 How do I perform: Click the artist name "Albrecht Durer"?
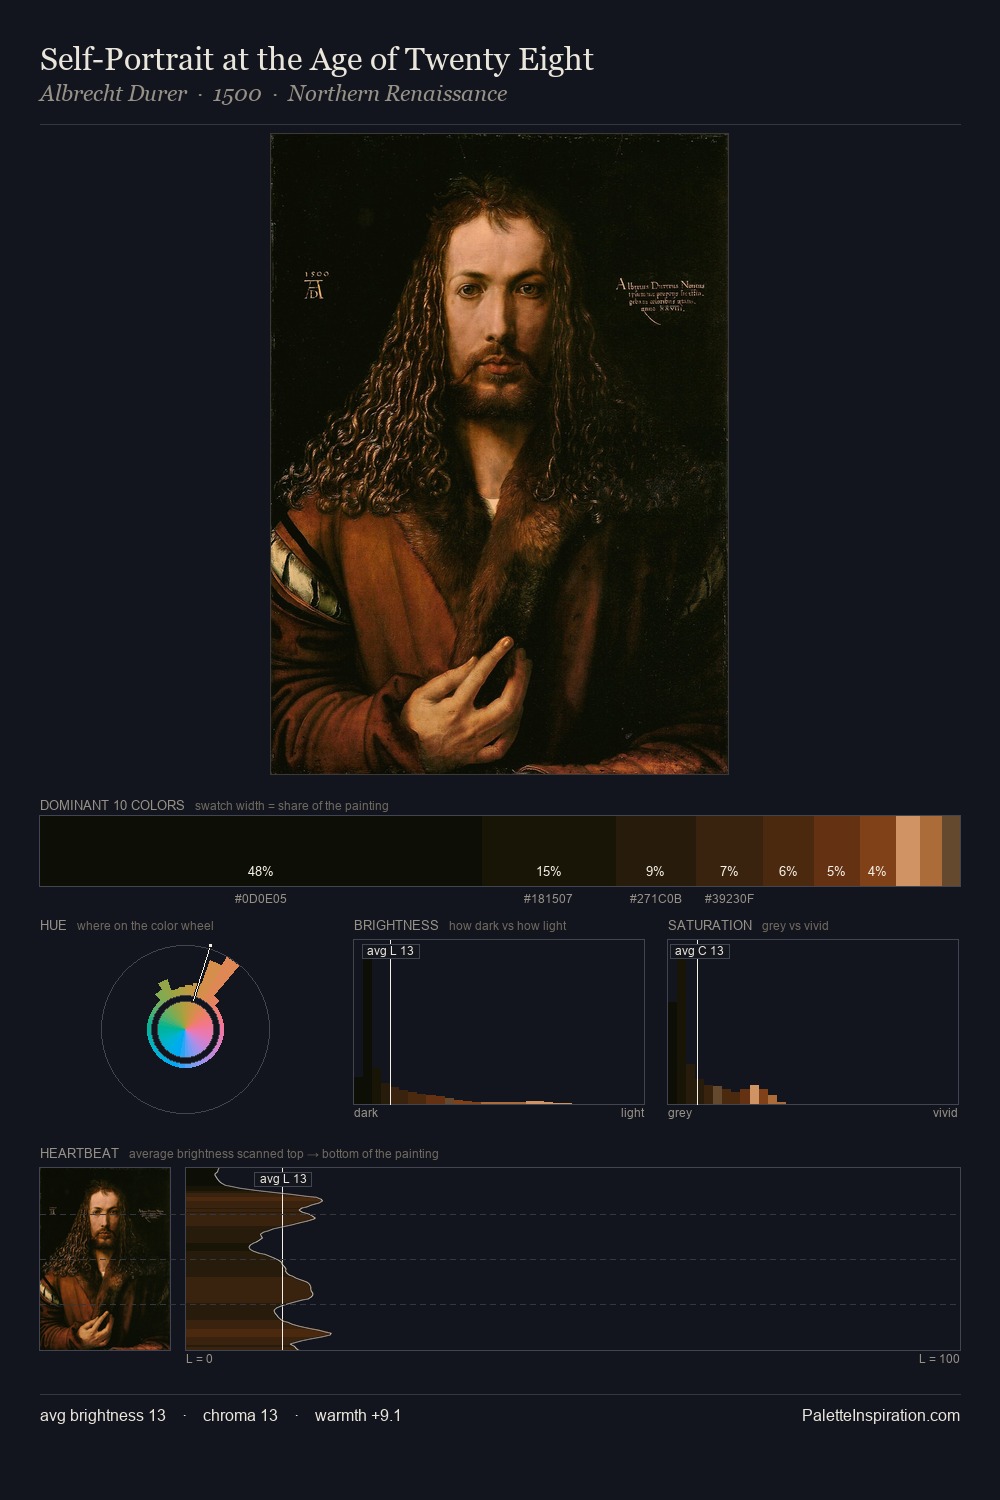pyautogui.click(x=113, y=94)
